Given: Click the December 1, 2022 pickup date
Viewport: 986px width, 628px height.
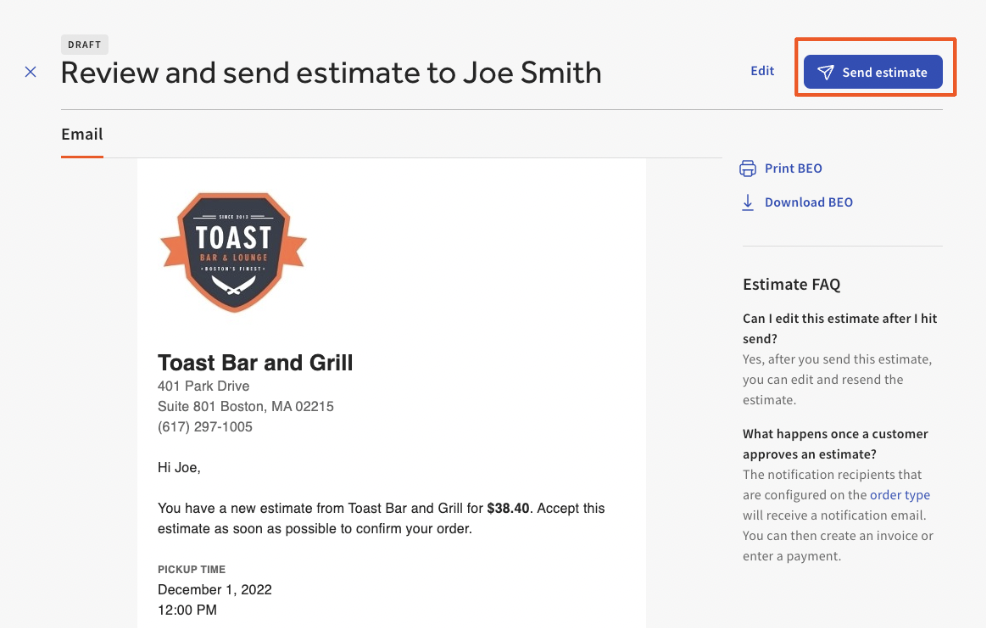Looking at the screenshot, I should coord(215,589).
